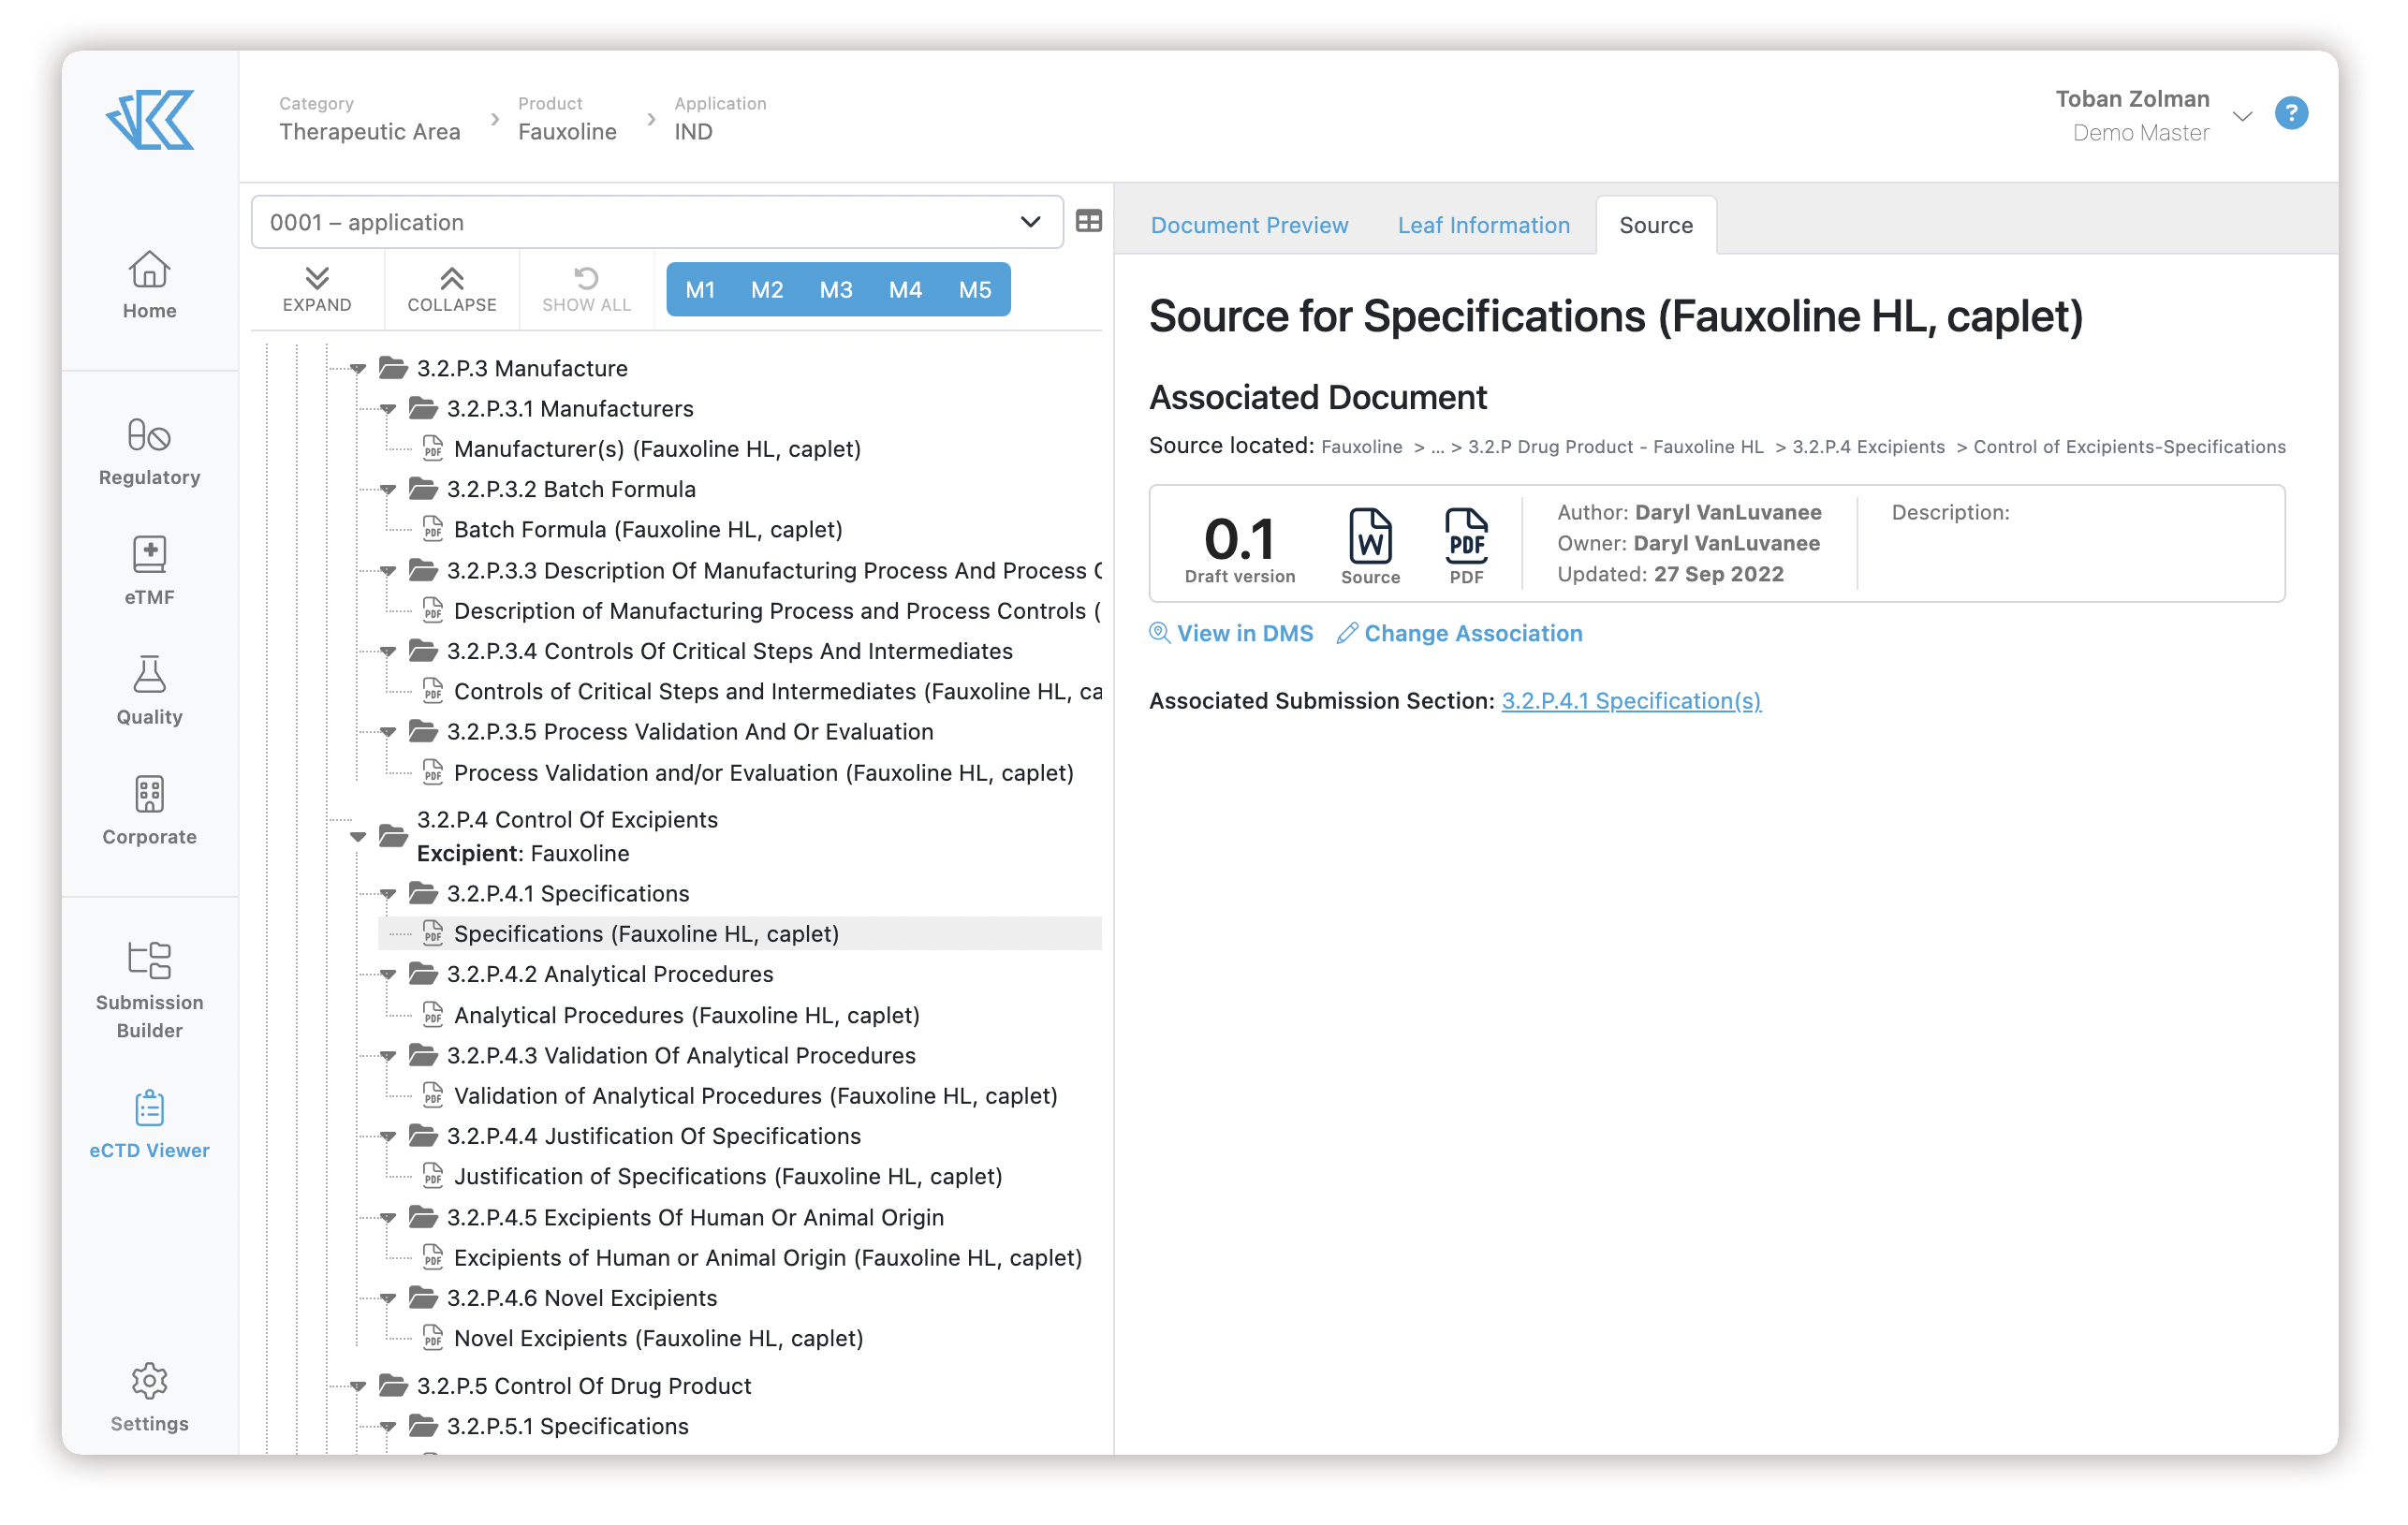Collapse 3.2.P.4.1 Specifications node arrow
This screenshot has height=1525, width=2408.
(x=388, y=894)
